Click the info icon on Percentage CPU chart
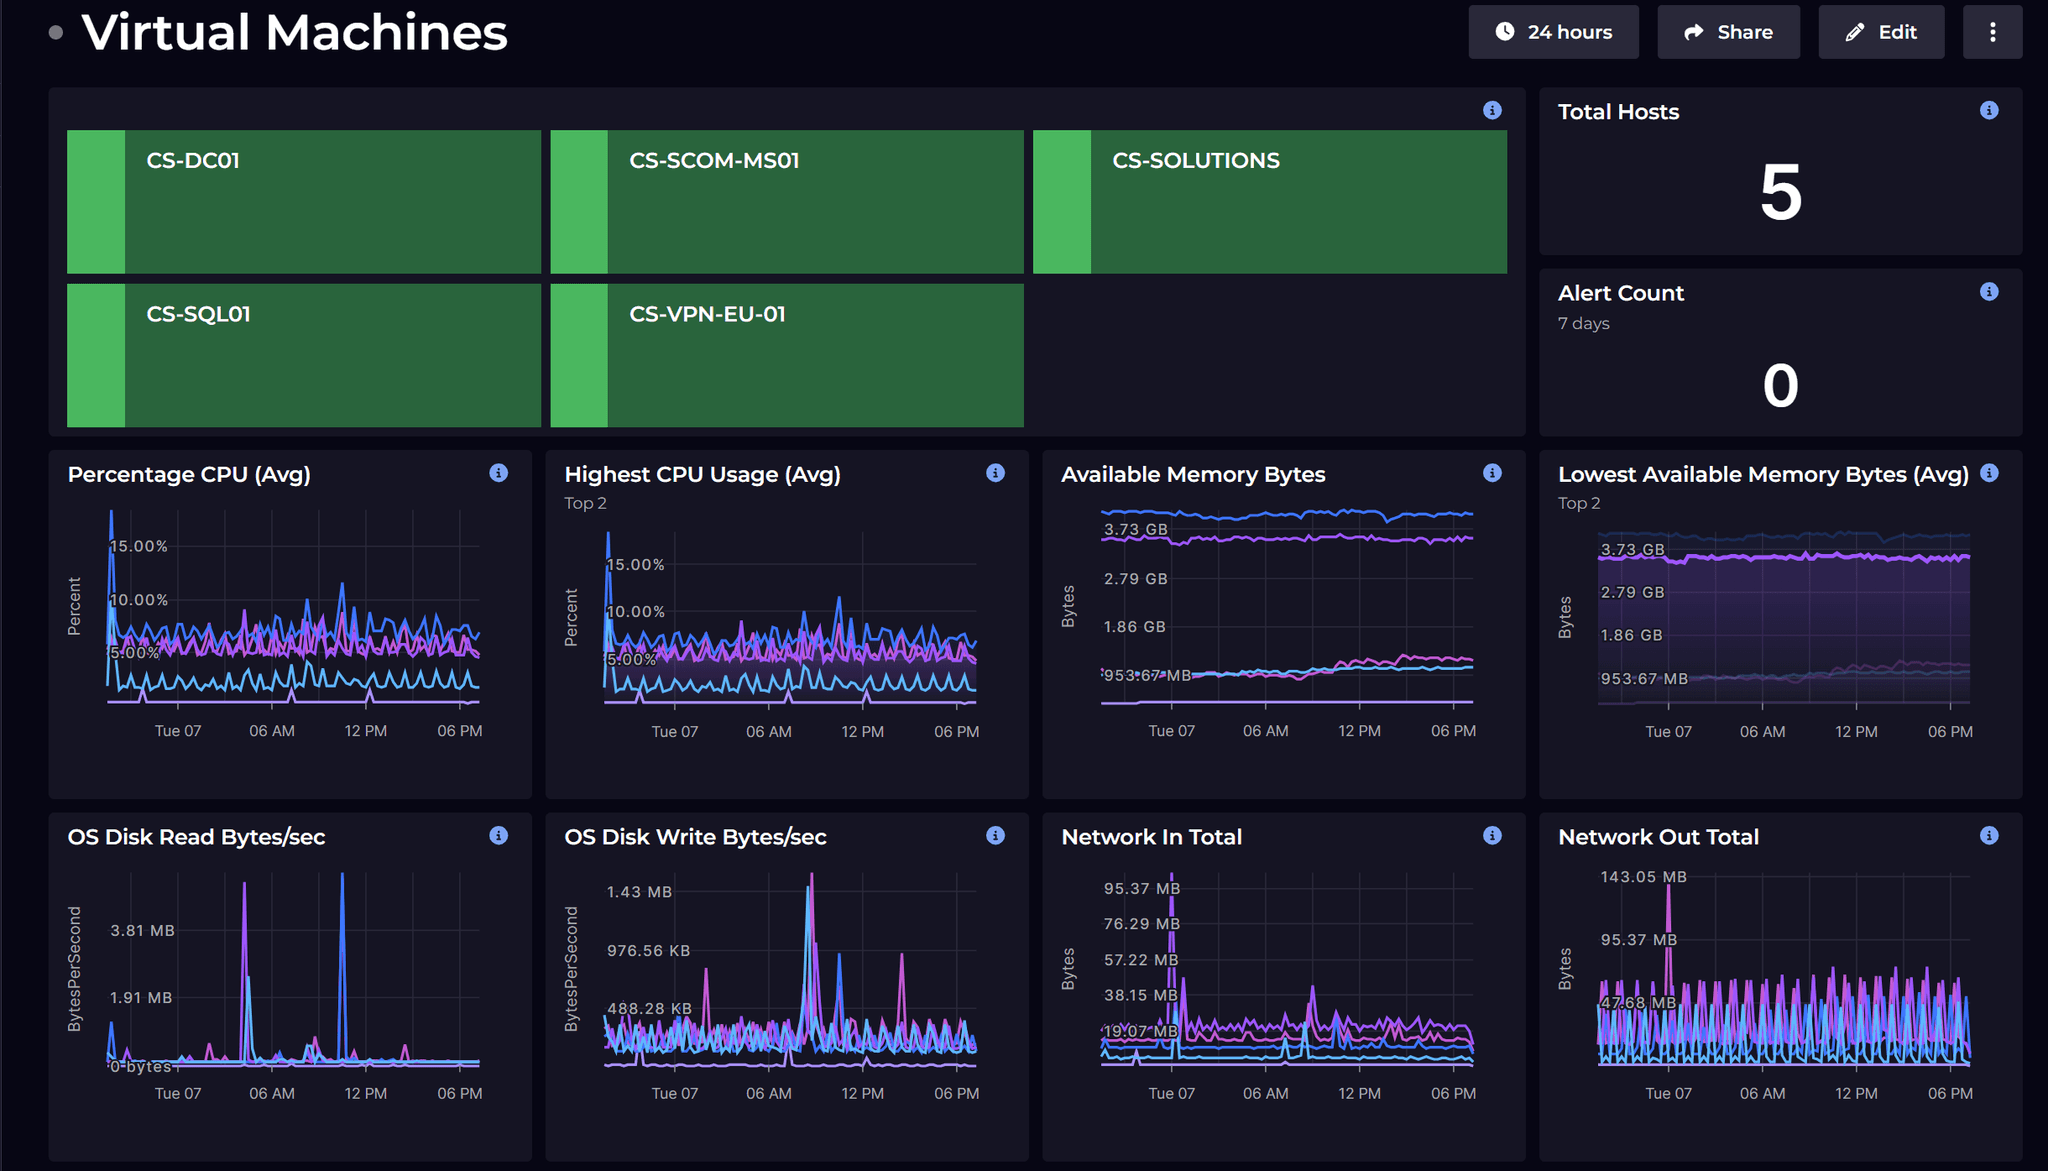The image size is (2048, 1171). click(x=499, y=473)
